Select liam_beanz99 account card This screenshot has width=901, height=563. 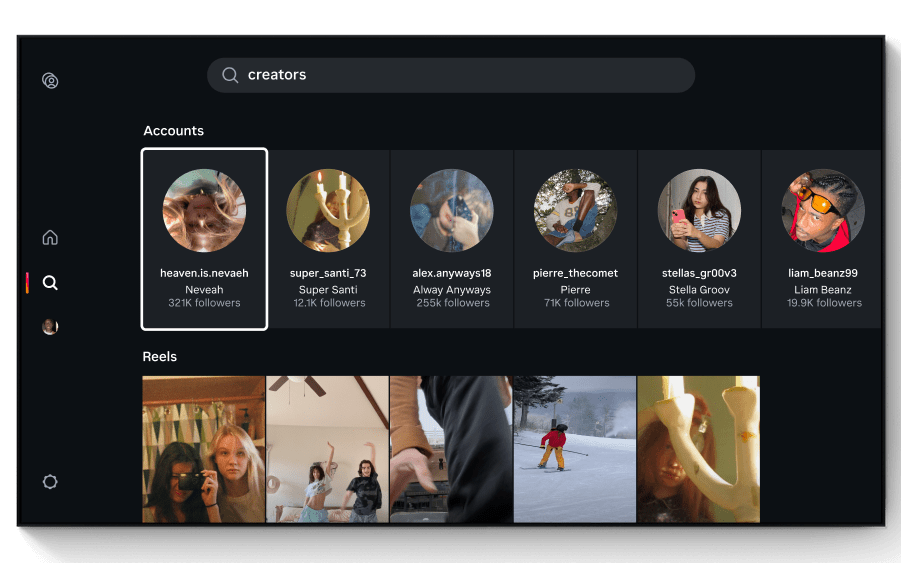822,239
